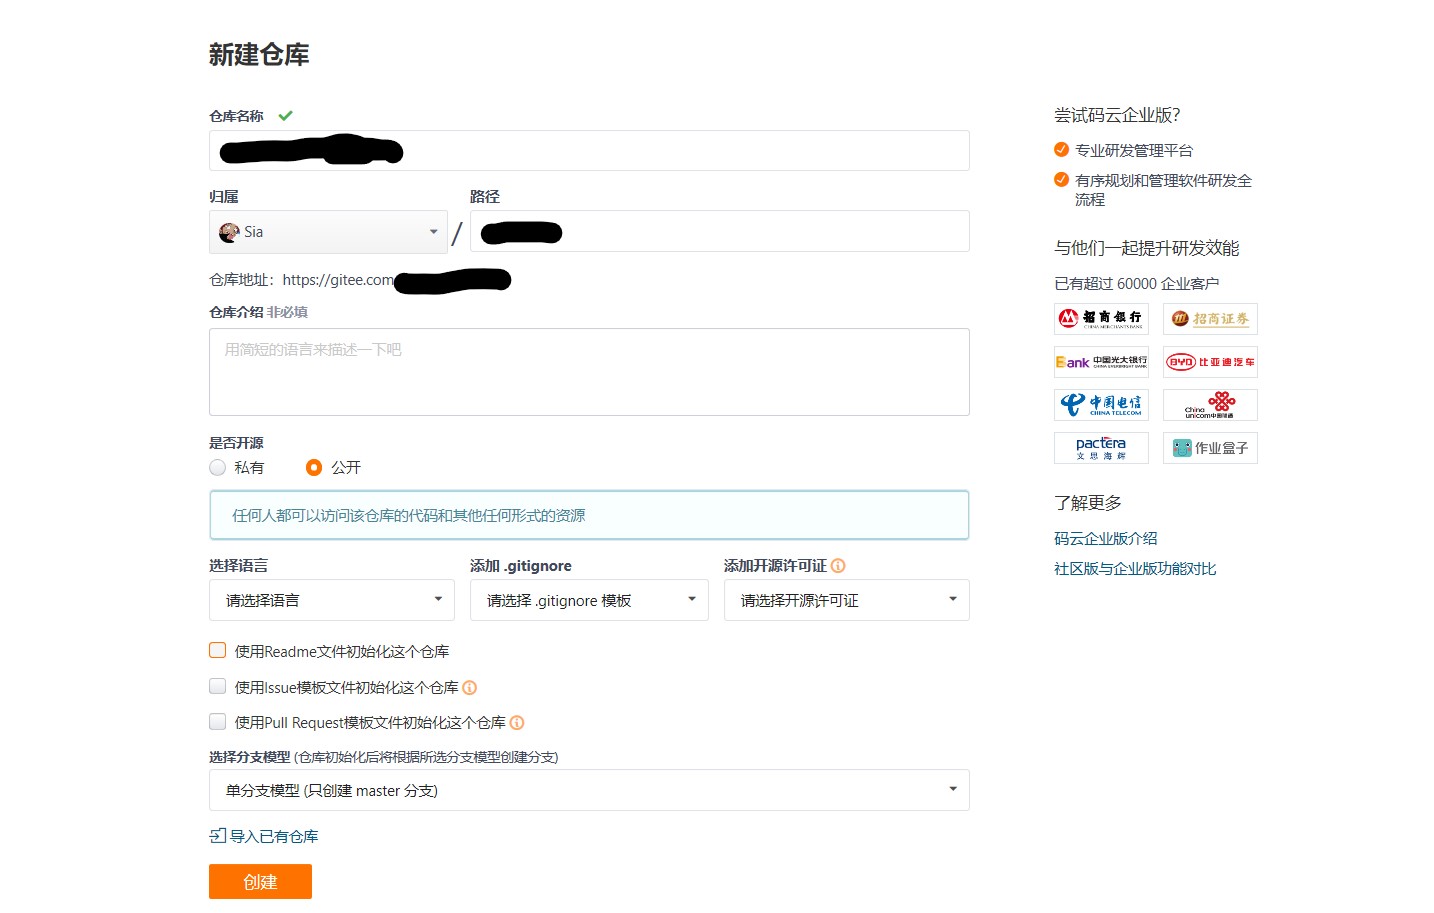
Task: Click the info icon beside 添加开源许可证
Action: [x=838, y=566]
